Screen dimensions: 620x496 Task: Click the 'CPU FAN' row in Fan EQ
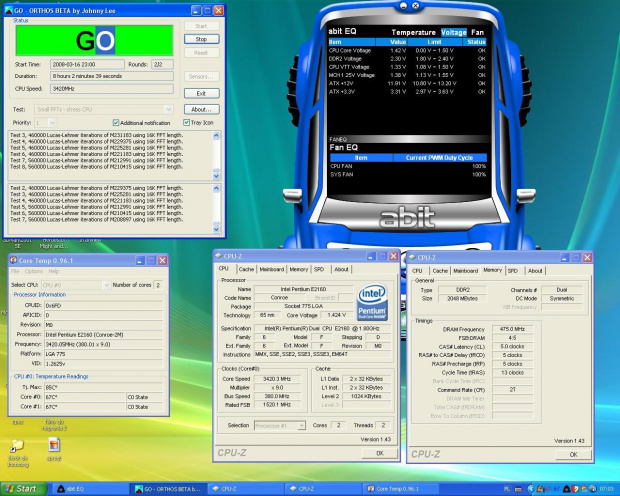[408, 166]
